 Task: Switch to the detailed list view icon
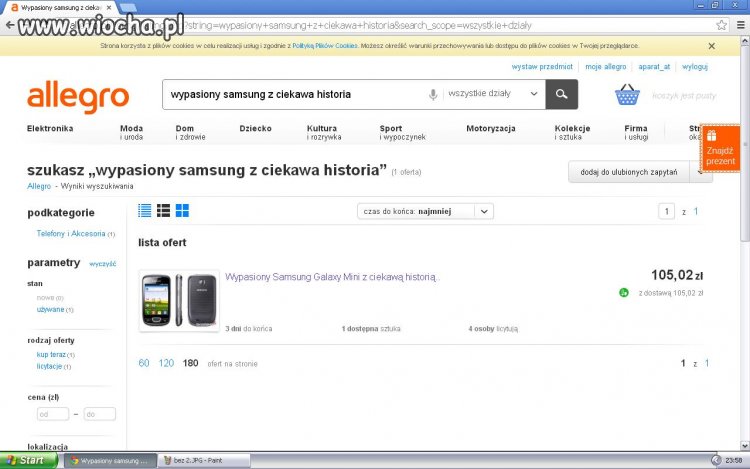click(x=164, y=210)
